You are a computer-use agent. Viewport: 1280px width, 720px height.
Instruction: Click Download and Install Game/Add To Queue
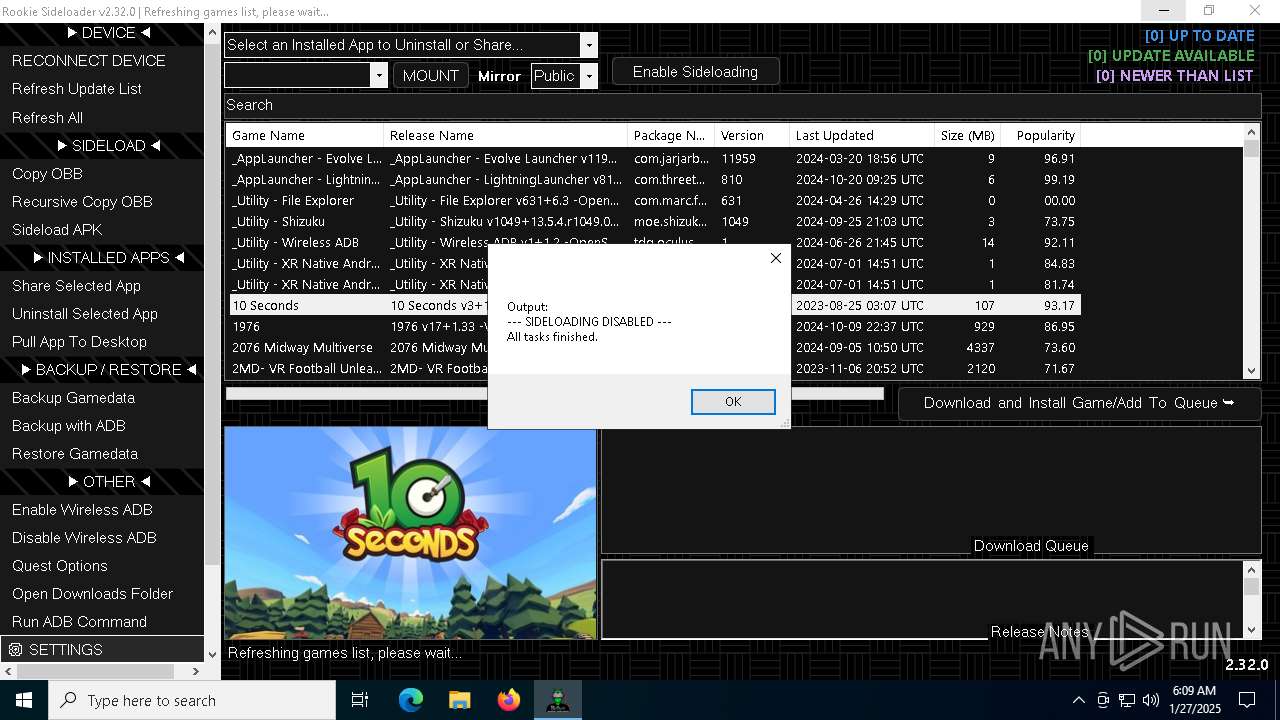1079,403
